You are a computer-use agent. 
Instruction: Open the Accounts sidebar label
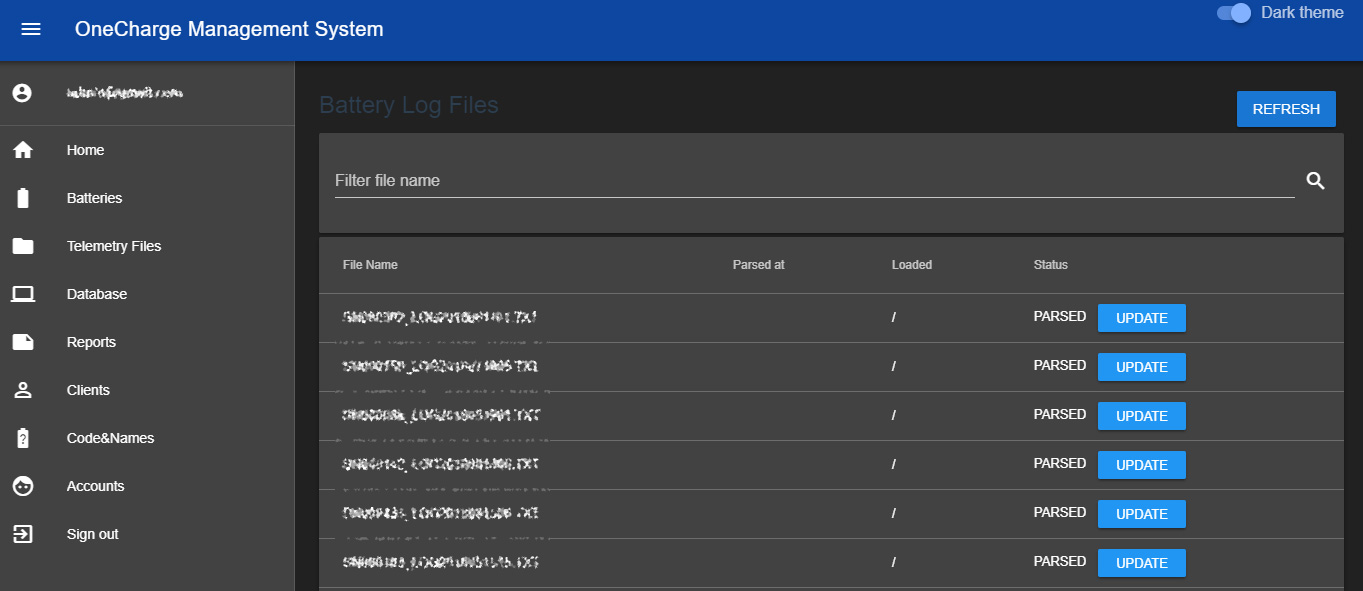(x=96, y=486)
